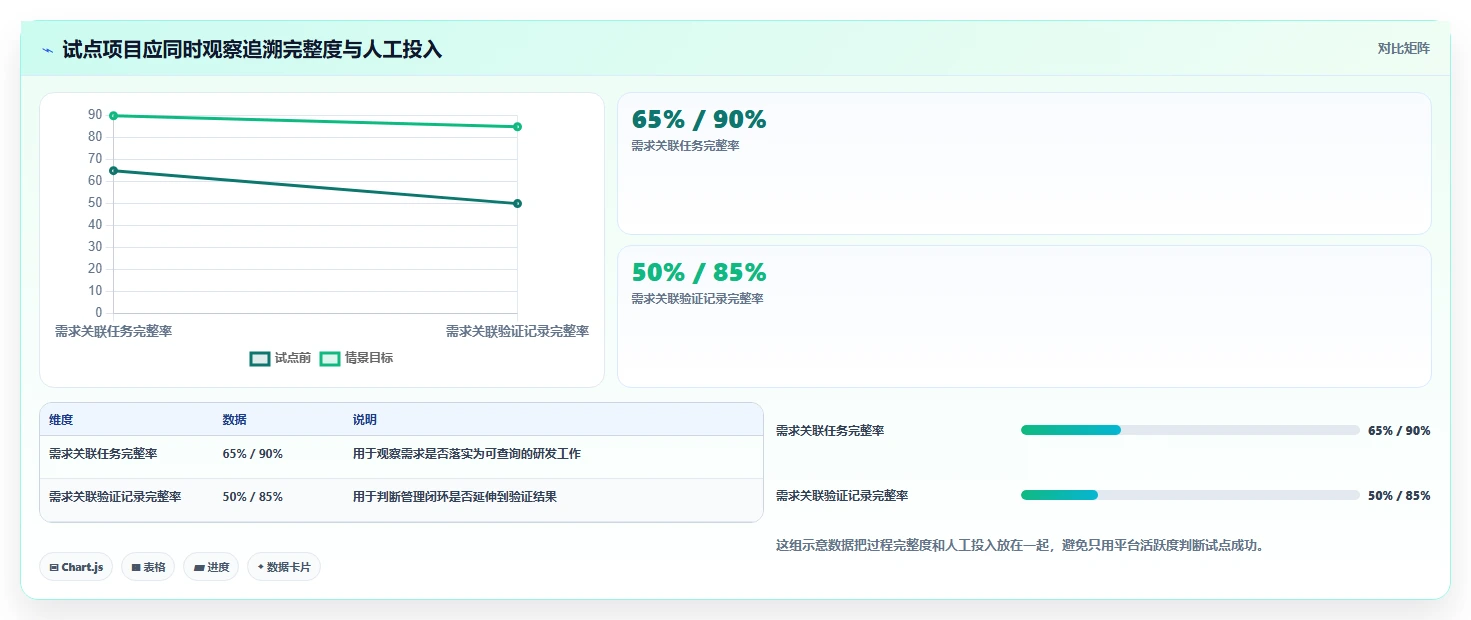Click the 数据卡片 tag chip
Image resolution: width=1471 pixels, height=620 pixels.
coord(284,567)
